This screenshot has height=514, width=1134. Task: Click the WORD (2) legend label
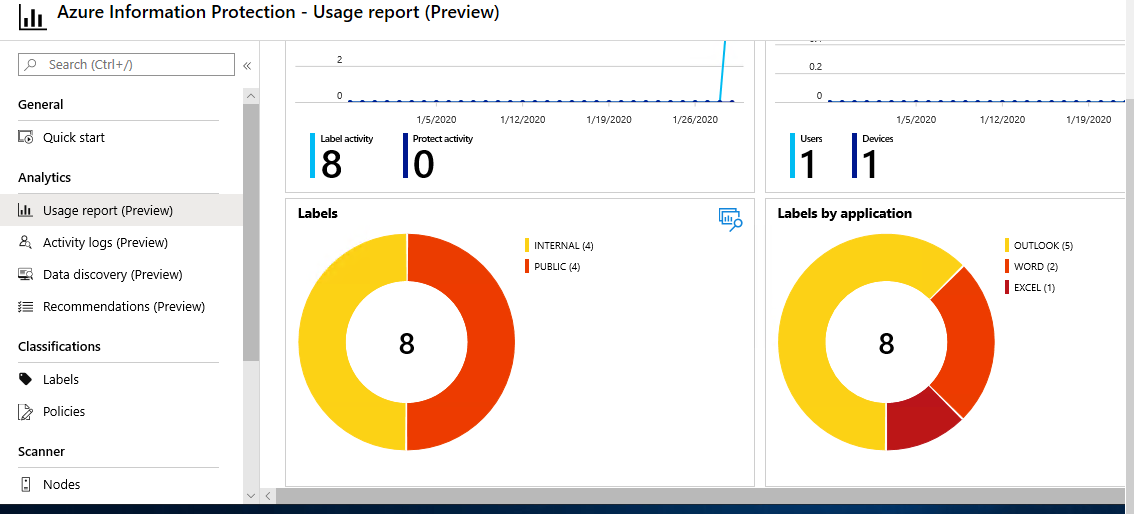1036,267
